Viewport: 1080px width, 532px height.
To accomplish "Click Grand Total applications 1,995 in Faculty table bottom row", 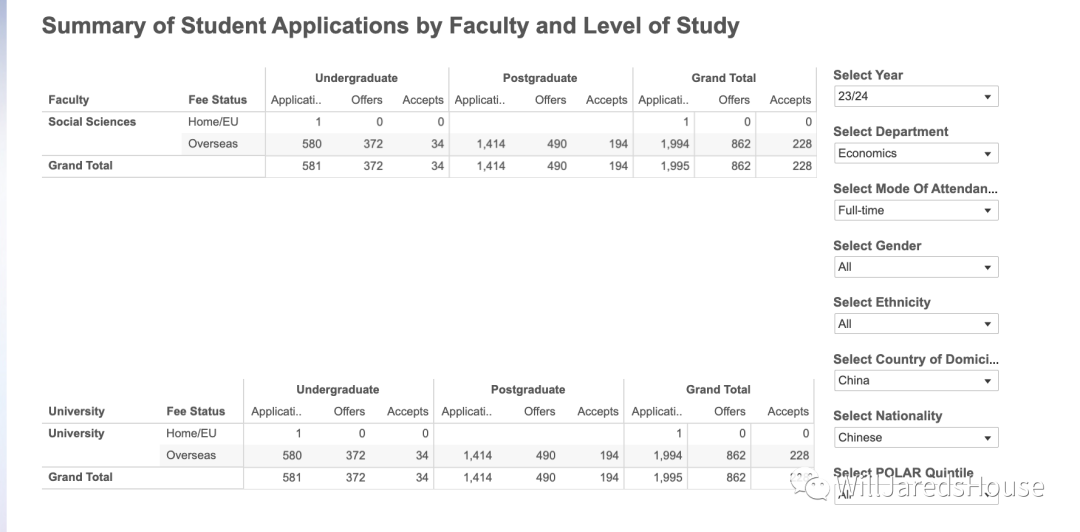I will (x=673, y=165).
